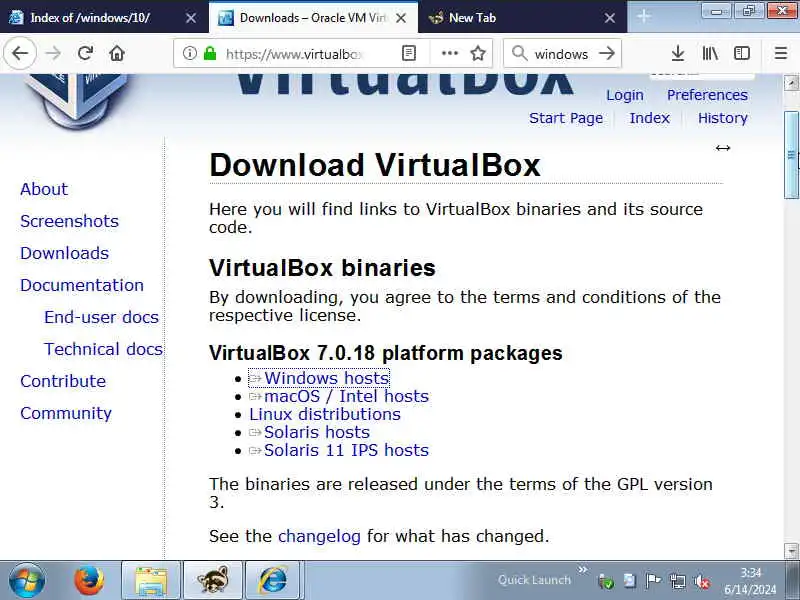800x600 pixels.
Task: Go to the Start Page link
Action: point(566,118)
